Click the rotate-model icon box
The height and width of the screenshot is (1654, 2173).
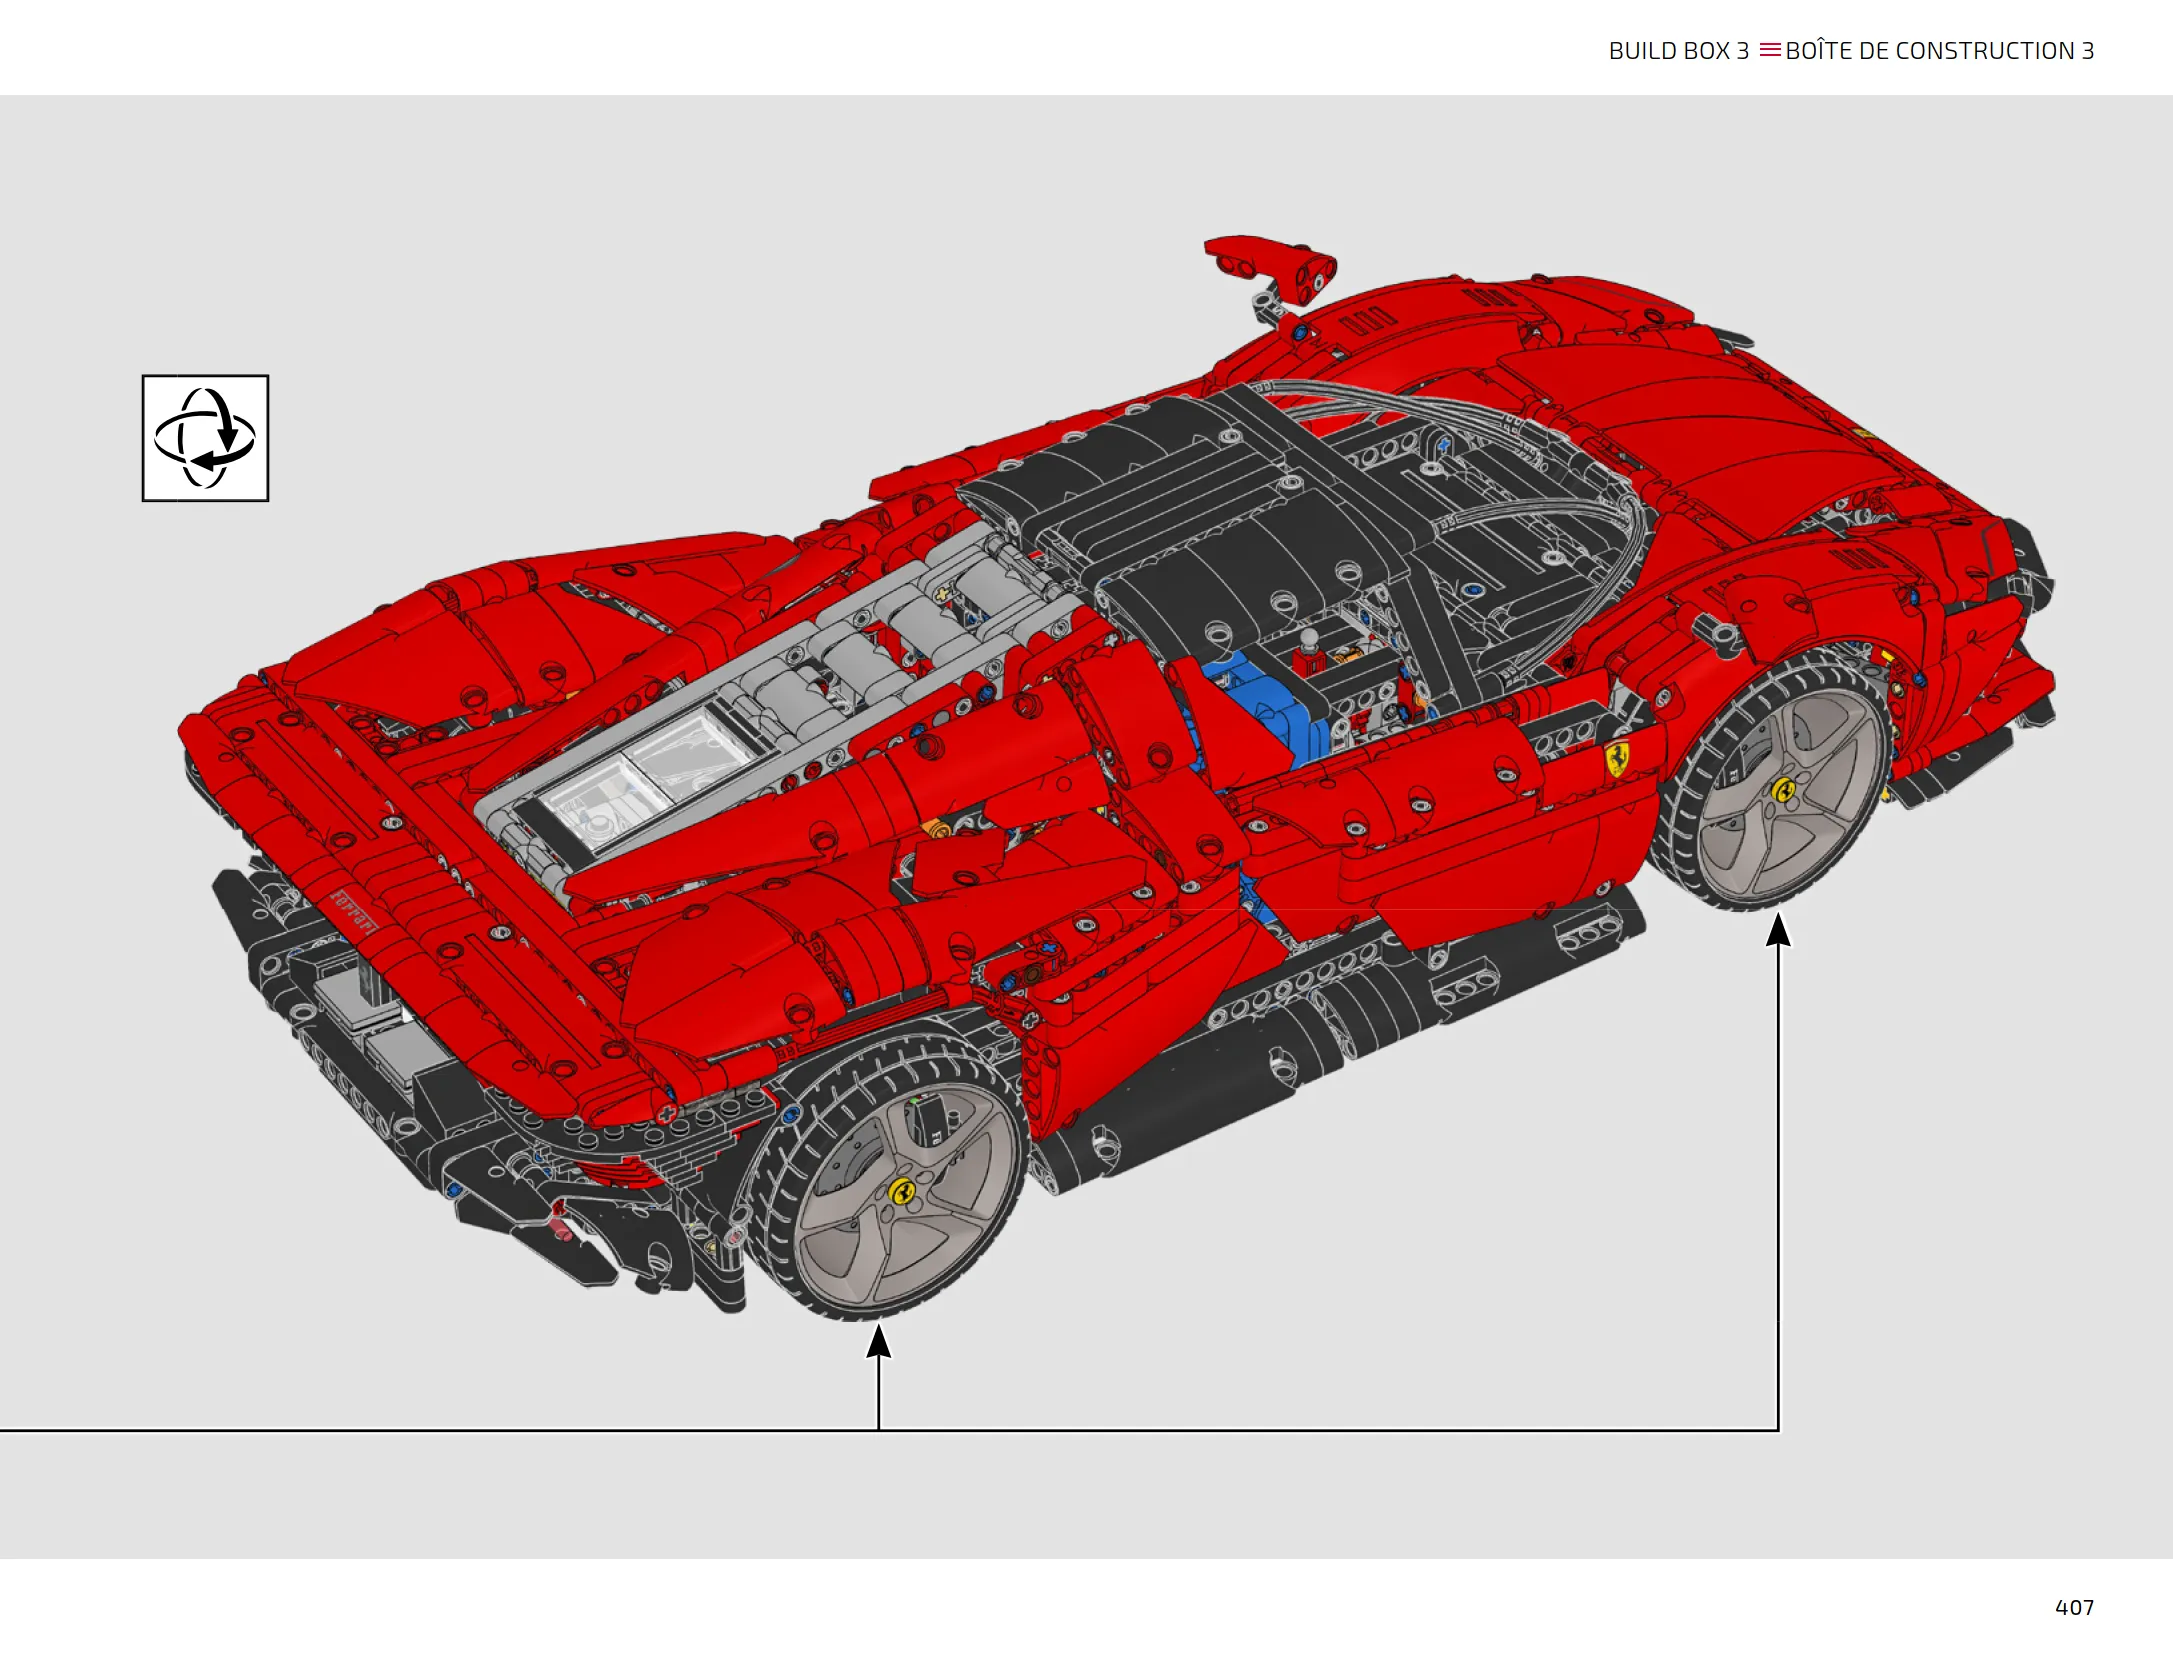click(x=205, y=438)
